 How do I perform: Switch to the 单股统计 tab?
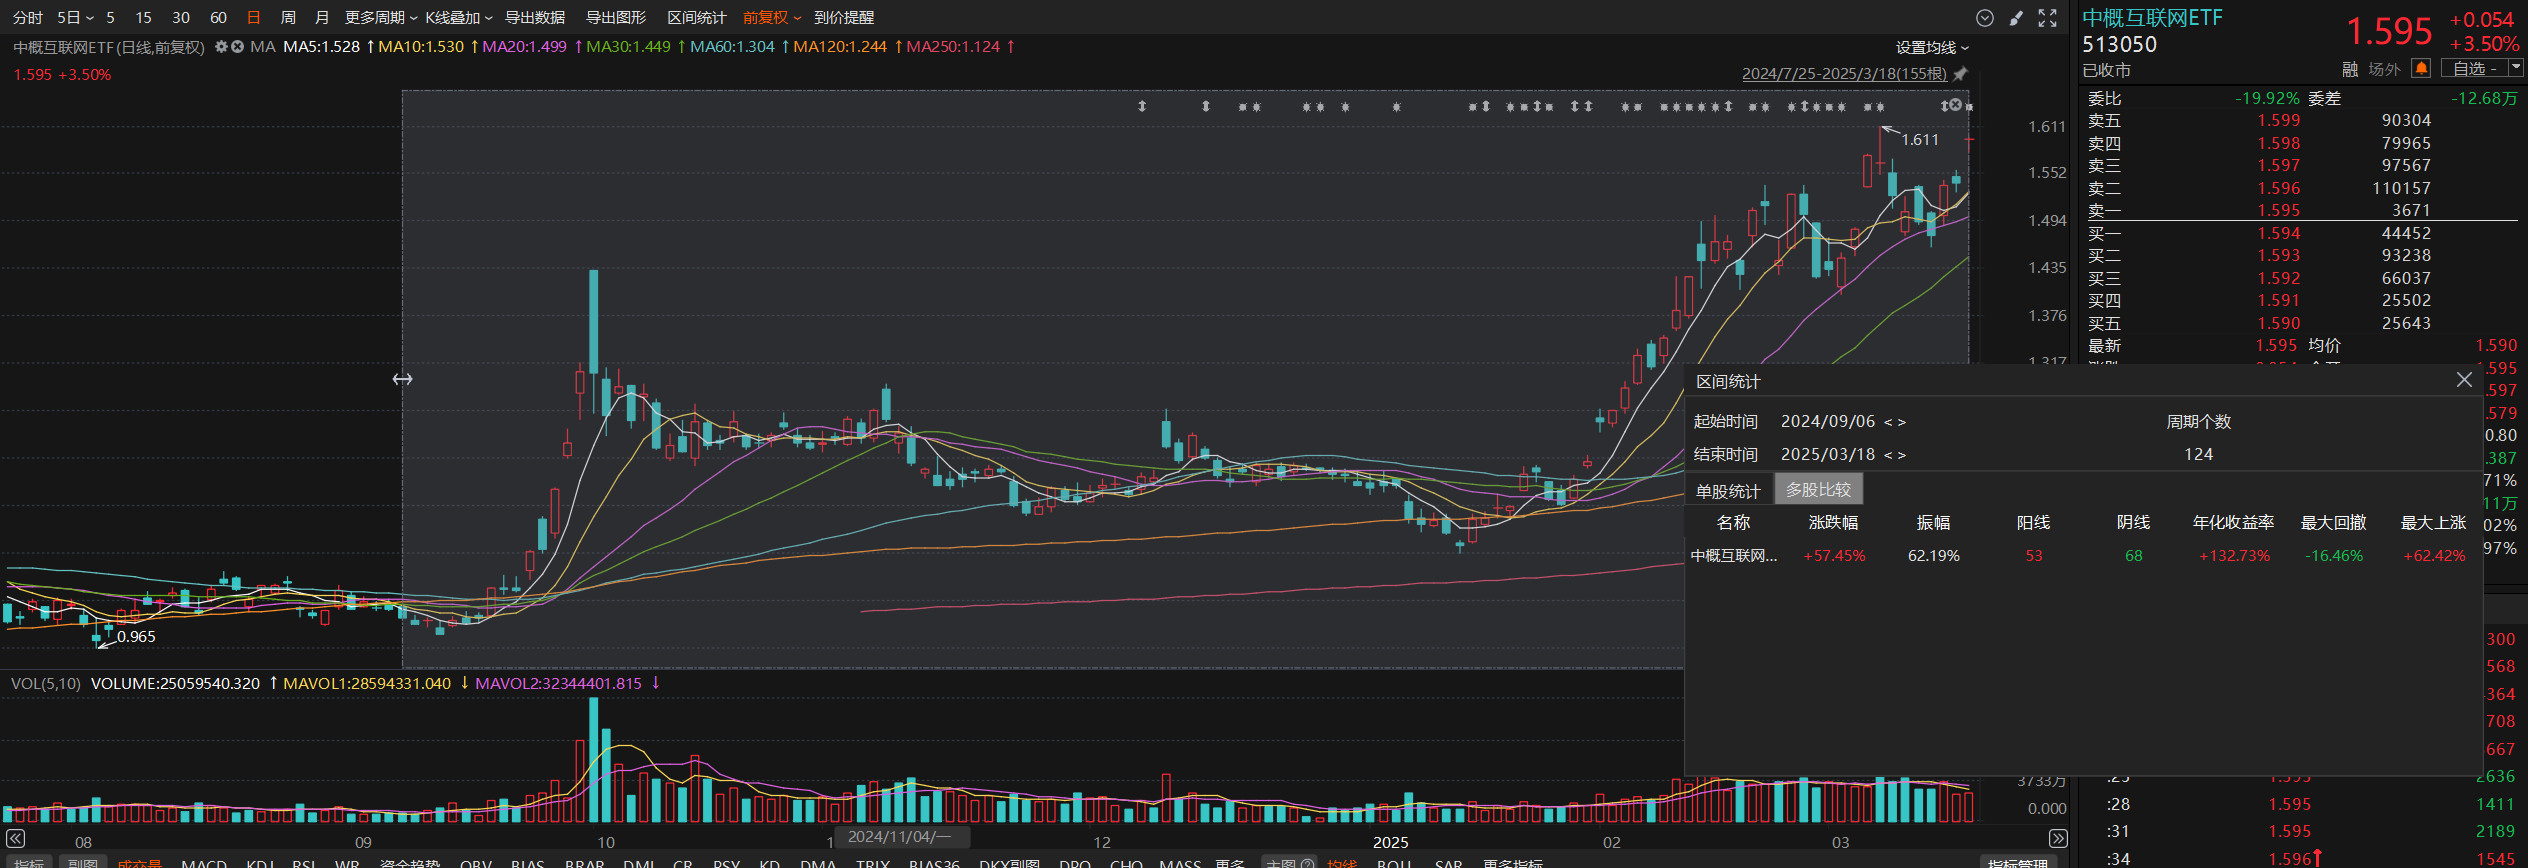pyautogui.click(x=1727, y=491)
